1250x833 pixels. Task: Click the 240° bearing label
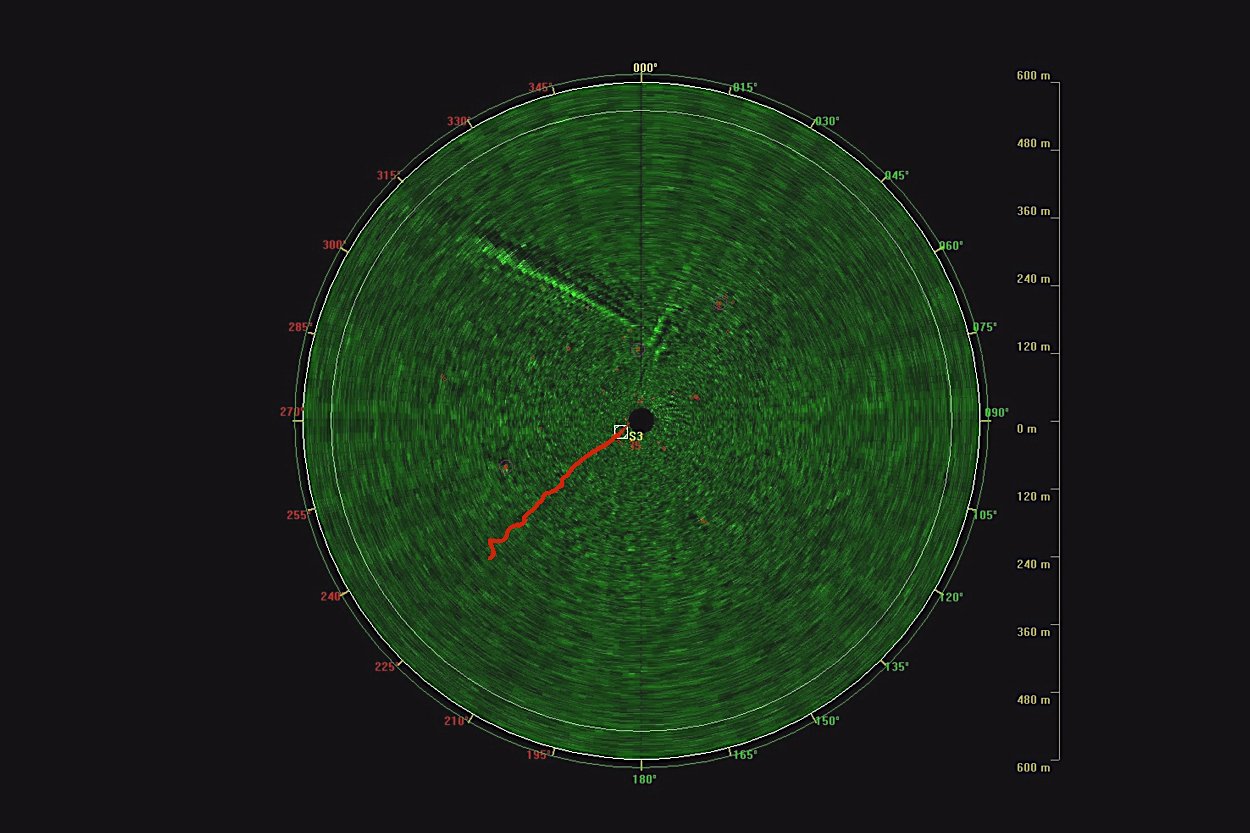(332, 596)
